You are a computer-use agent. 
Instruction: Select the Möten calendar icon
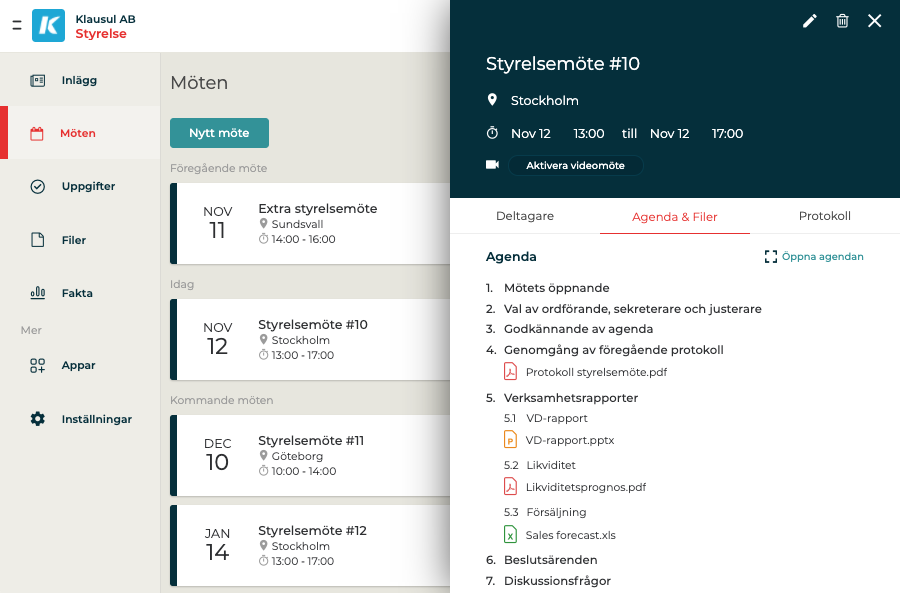(x=38, y=131)
